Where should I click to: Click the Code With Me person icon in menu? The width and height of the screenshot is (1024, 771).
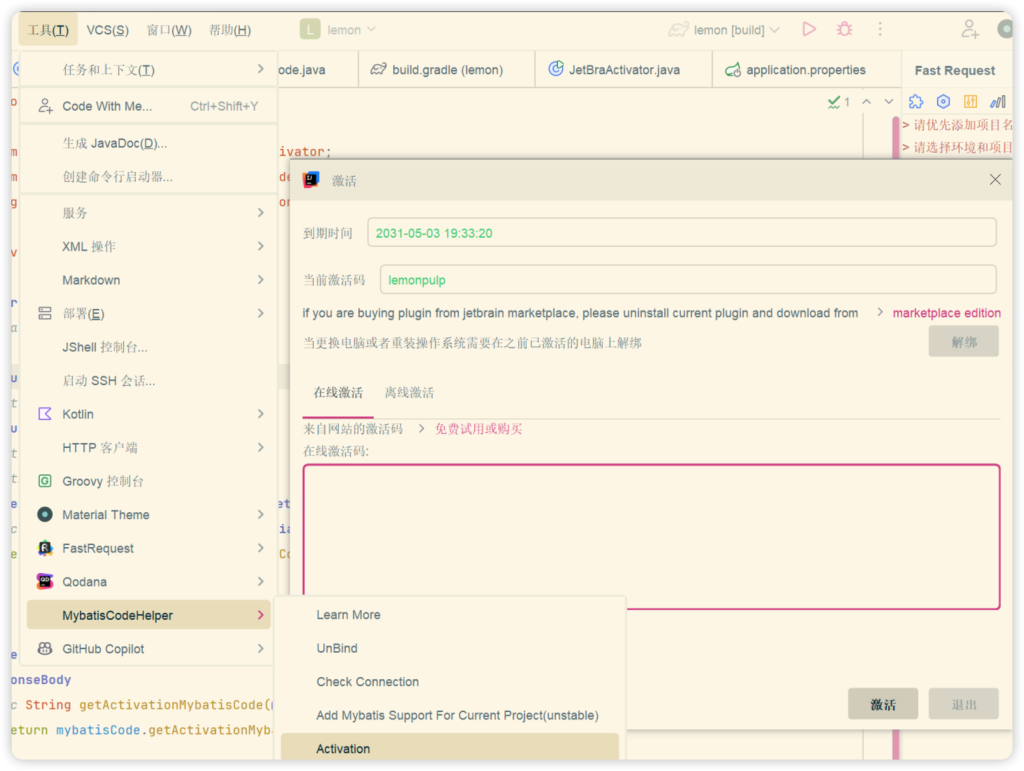[x=44, y=106]
